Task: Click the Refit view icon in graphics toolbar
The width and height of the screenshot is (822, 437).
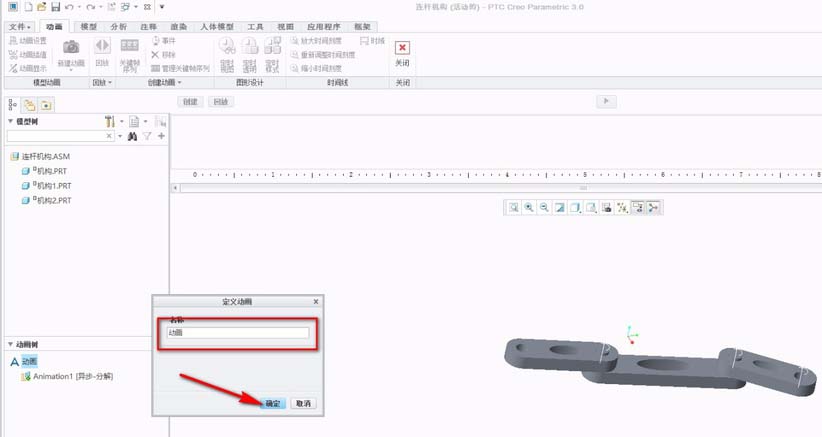Action: tap(514, 207)
